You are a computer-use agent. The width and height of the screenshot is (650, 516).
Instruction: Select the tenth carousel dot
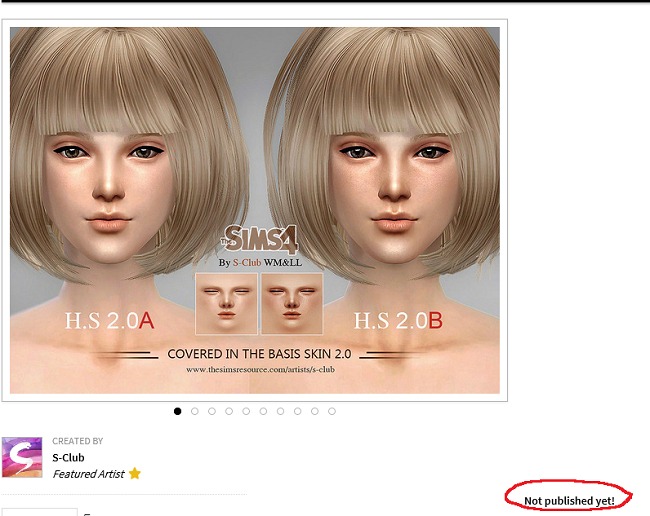click(x=332, y=411)
